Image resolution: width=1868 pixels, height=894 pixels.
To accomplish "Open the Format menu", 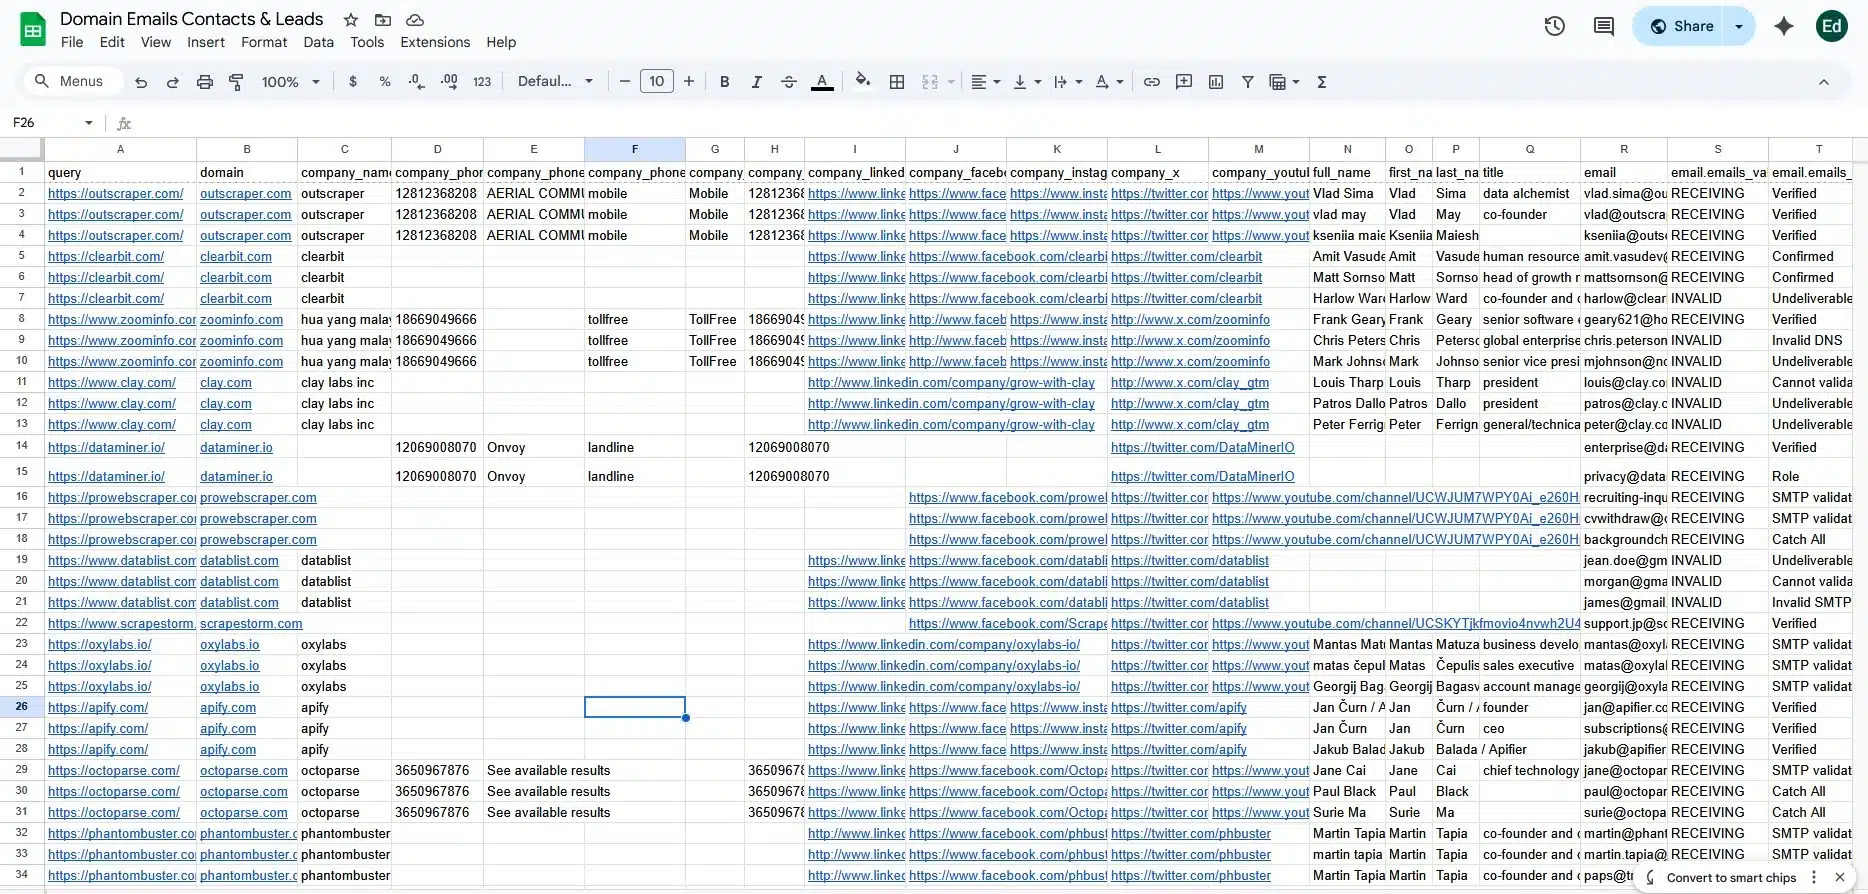I will click(264, 42).
